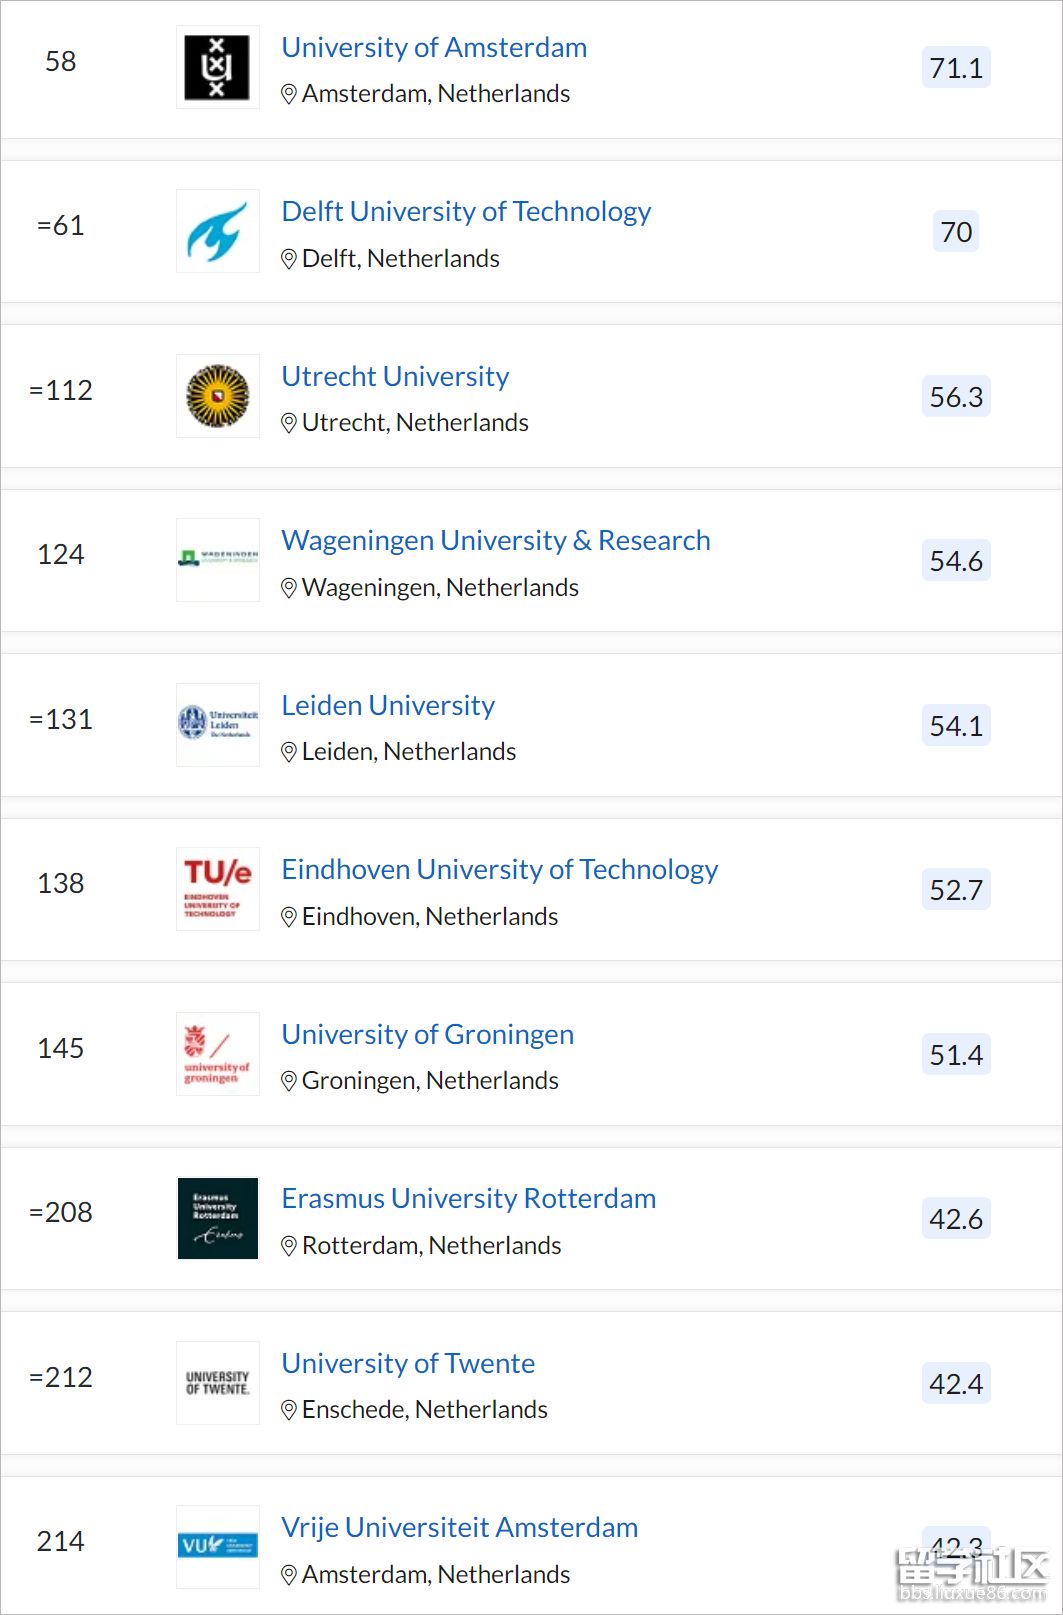Click the University of Twente logo
Viewport: 1063px width, 1615px height.
(x=217, y=1383)
